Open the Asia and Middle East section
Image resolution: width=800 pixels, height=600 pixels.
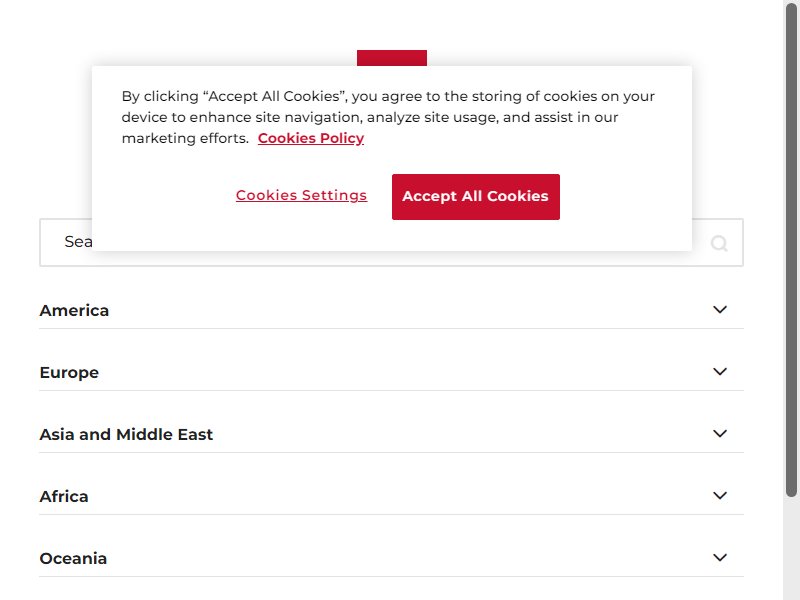click(391, 434)
